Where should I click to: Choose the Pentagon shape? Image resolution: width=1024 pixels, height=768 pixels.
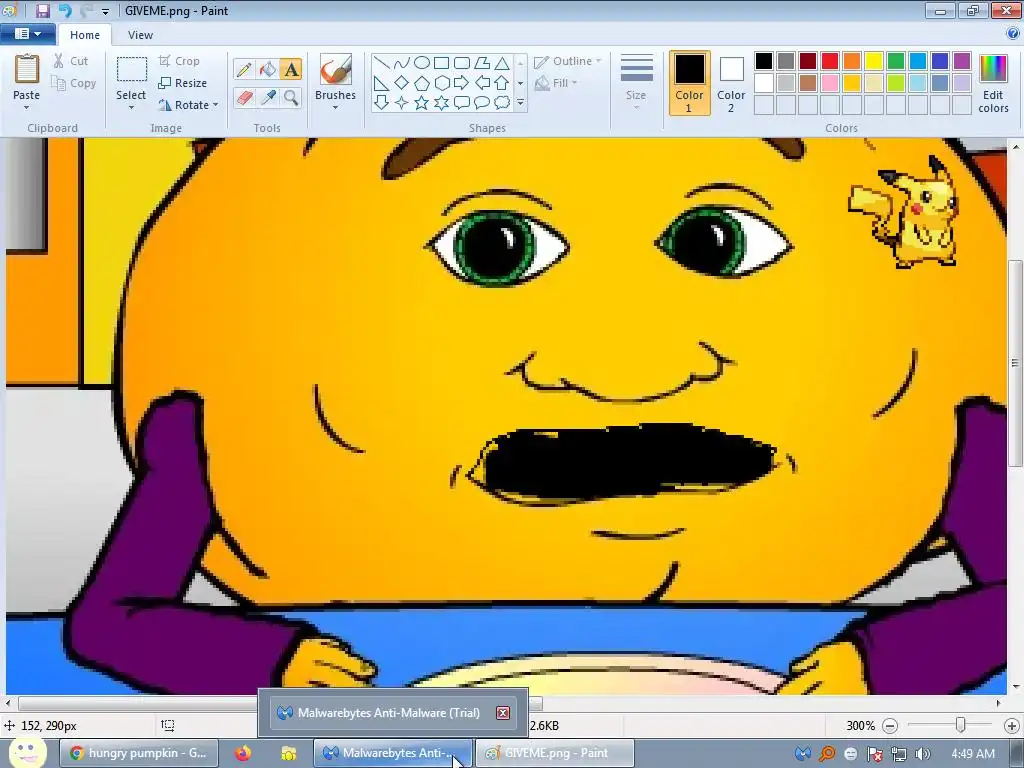click(x=422, y=83)
